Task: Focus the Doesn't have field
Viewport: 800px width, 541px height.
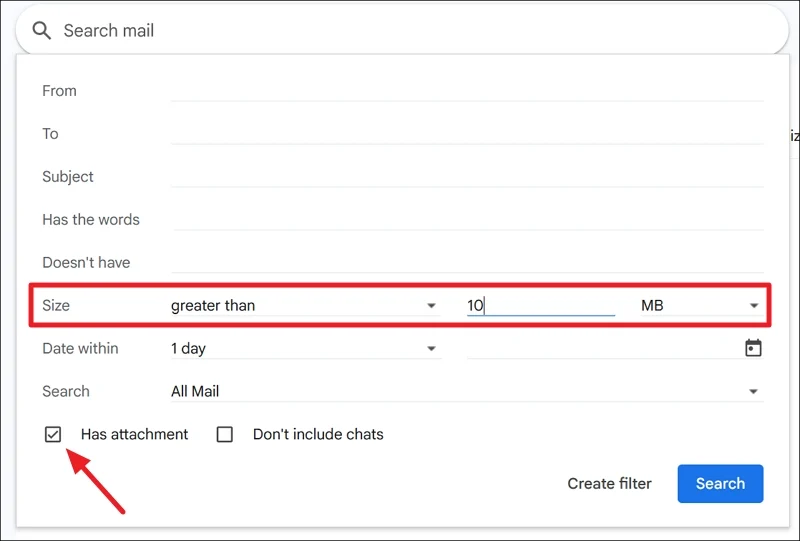Action: (x=466, y=263)
